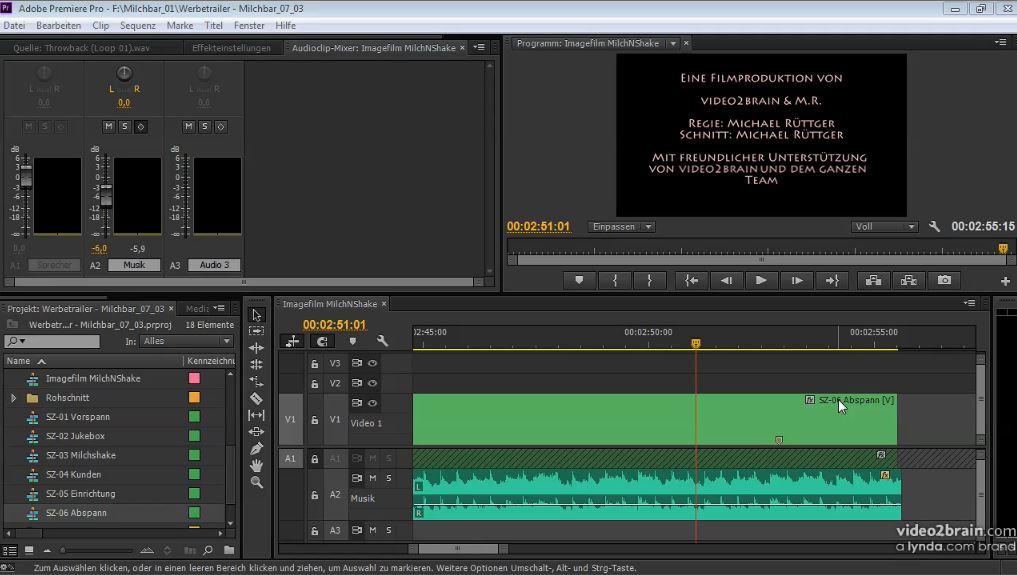Select the Rolling Edit tool

[x=257, y=364]
